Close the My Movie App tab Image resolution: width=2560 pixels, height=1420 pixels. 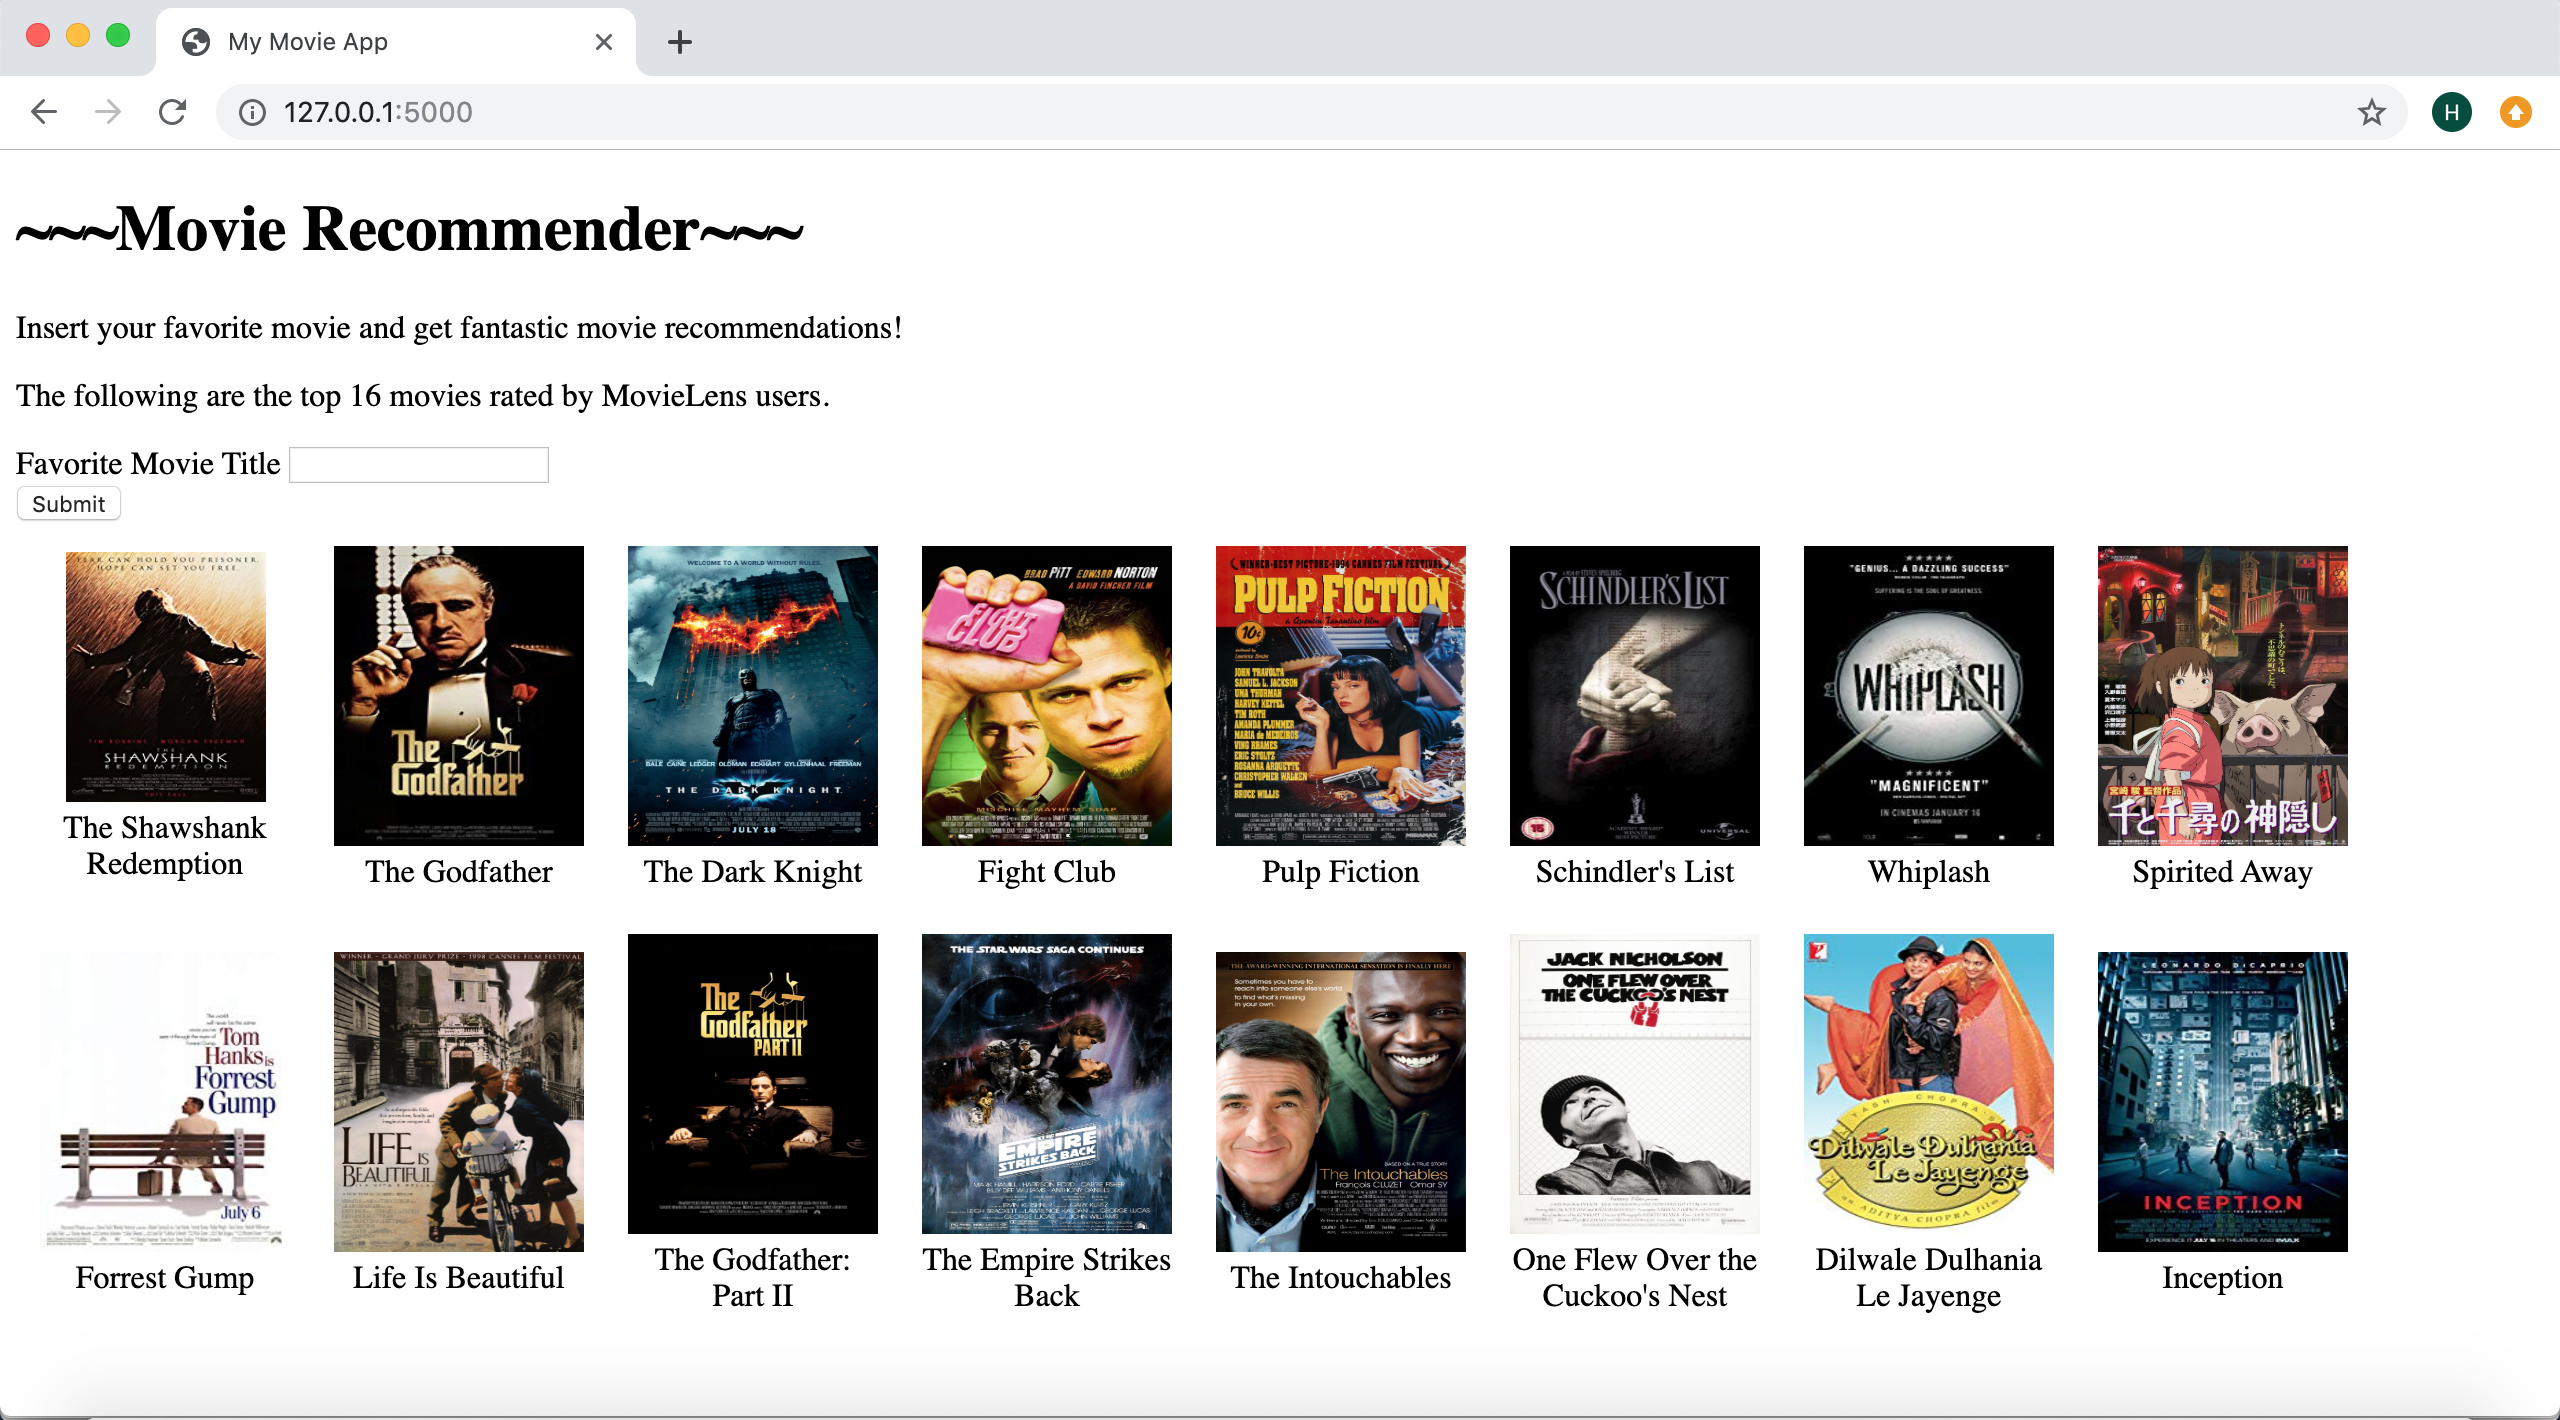pyautogui.click(x=603, y=42)
